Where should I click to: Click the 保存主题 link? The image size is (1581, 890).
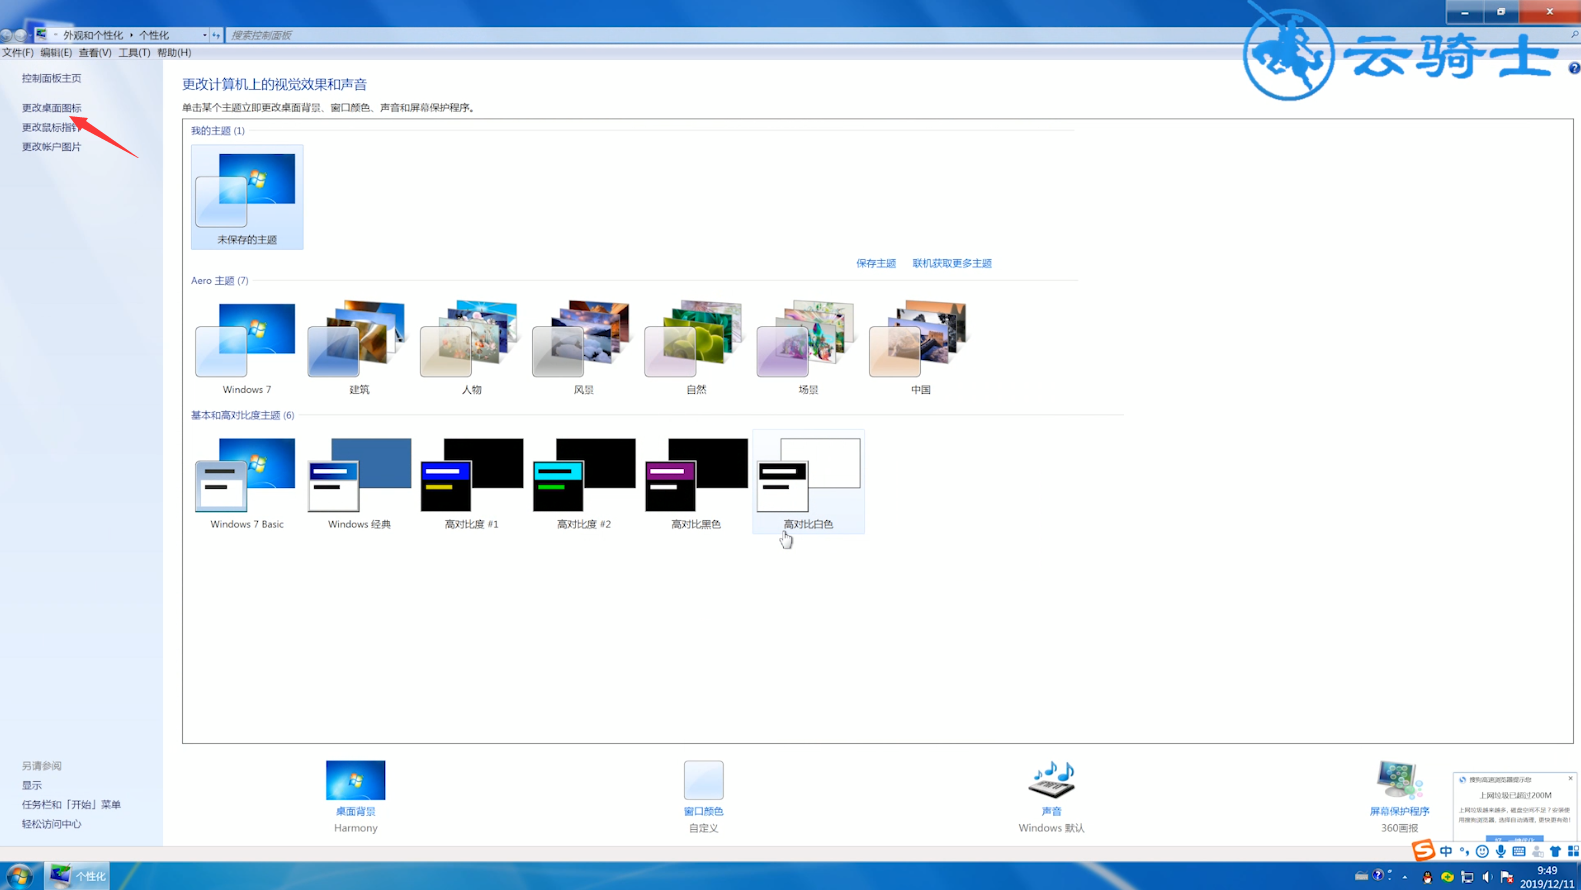tap(876, 263)
